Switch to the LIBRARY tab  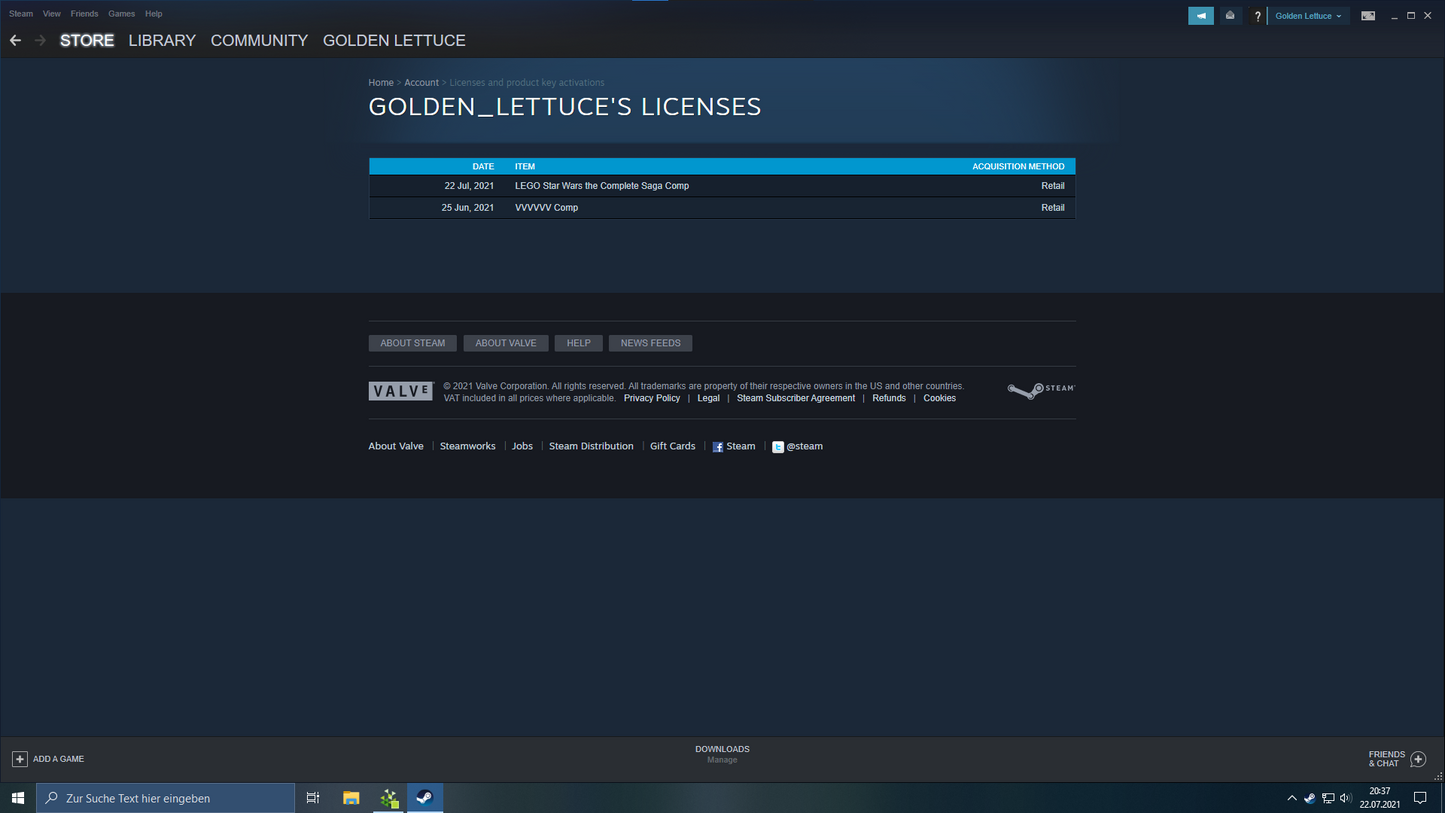161,40
